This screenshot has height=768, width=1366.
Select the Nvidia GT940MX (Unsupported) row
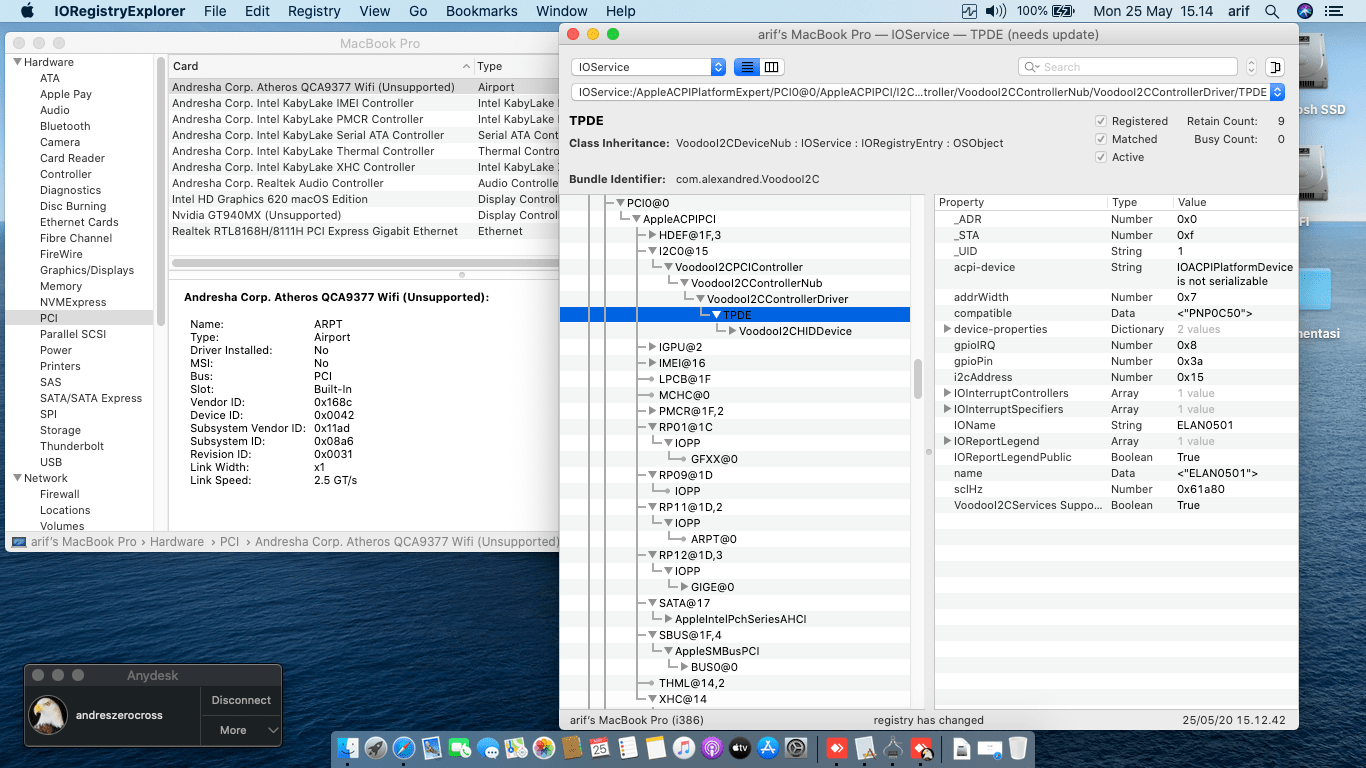pyautogui.click(x=362, y=215)
